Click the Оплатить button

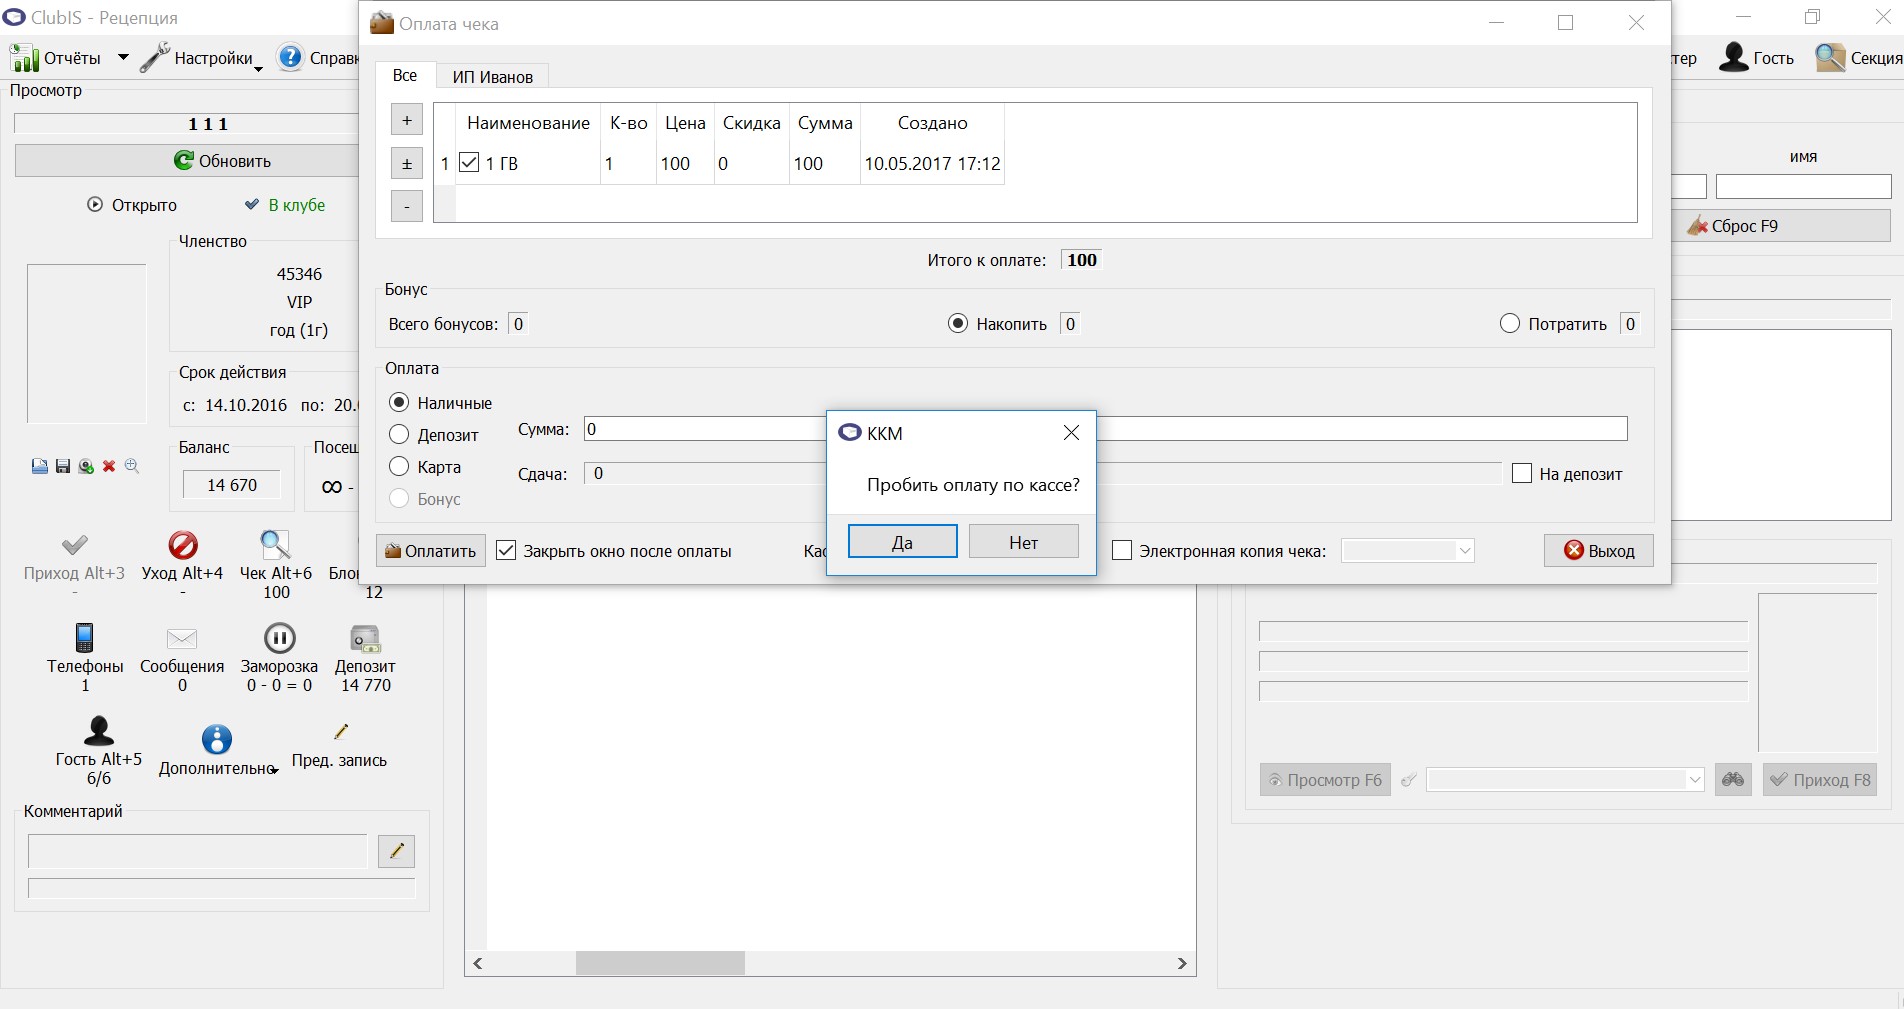tap(431, 551)
